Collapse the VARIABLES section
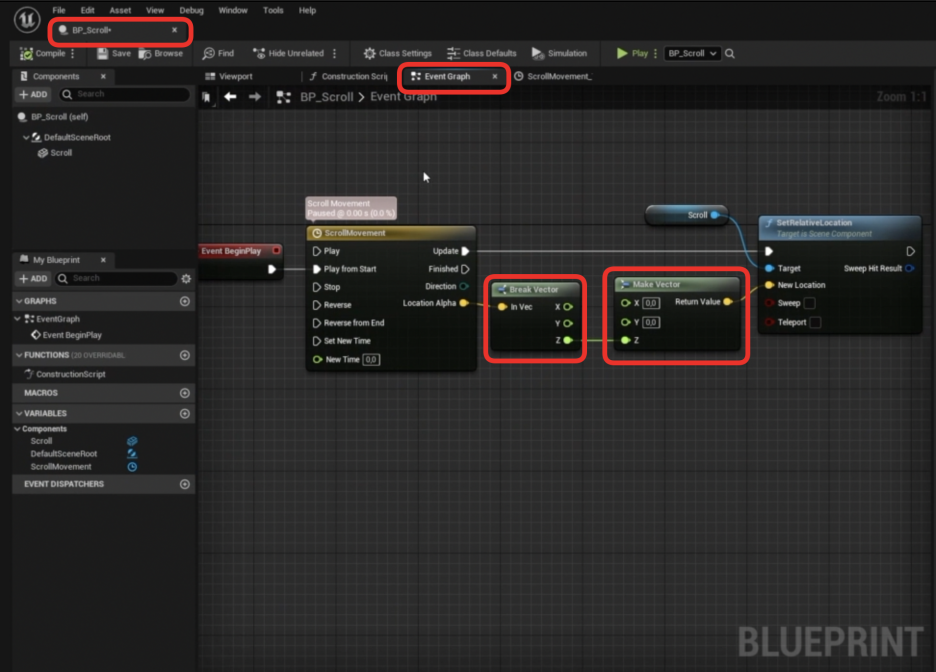This screenshot has width=936, height=672. click(19, 414)
